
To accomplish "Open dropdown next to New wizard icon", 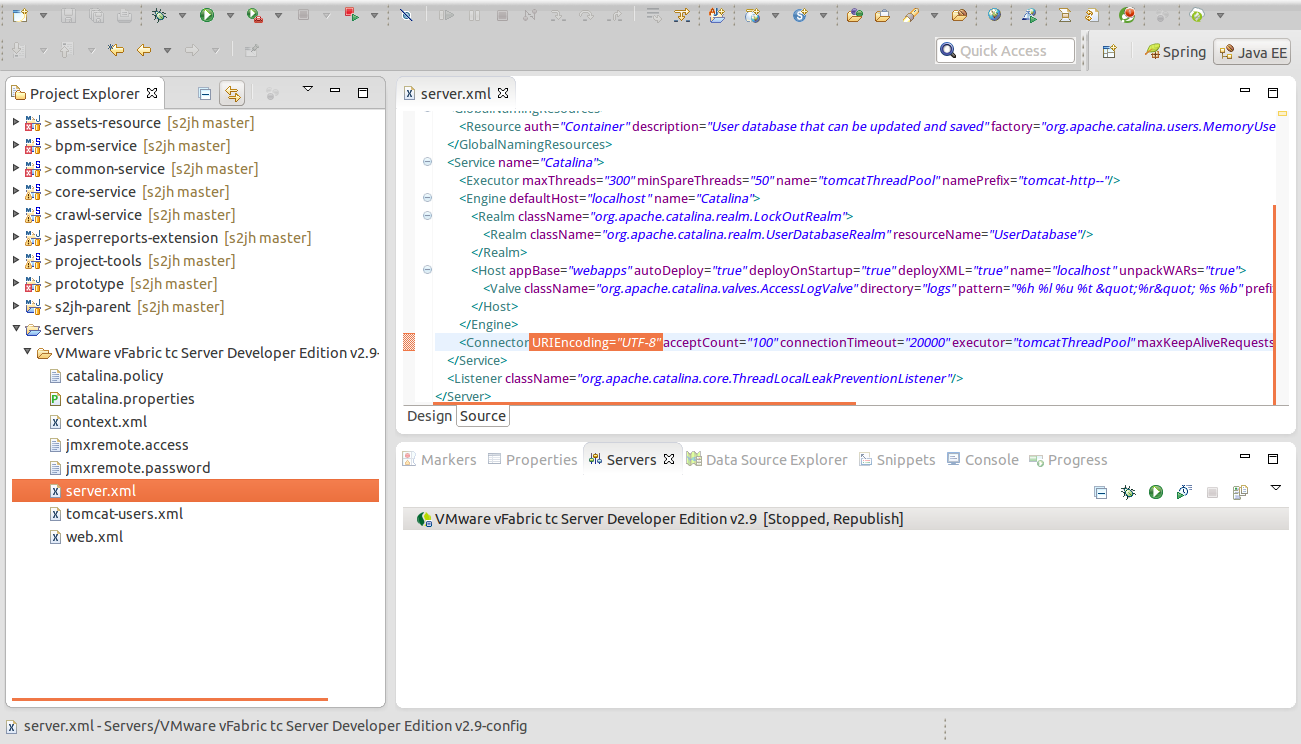I will 43,16.
